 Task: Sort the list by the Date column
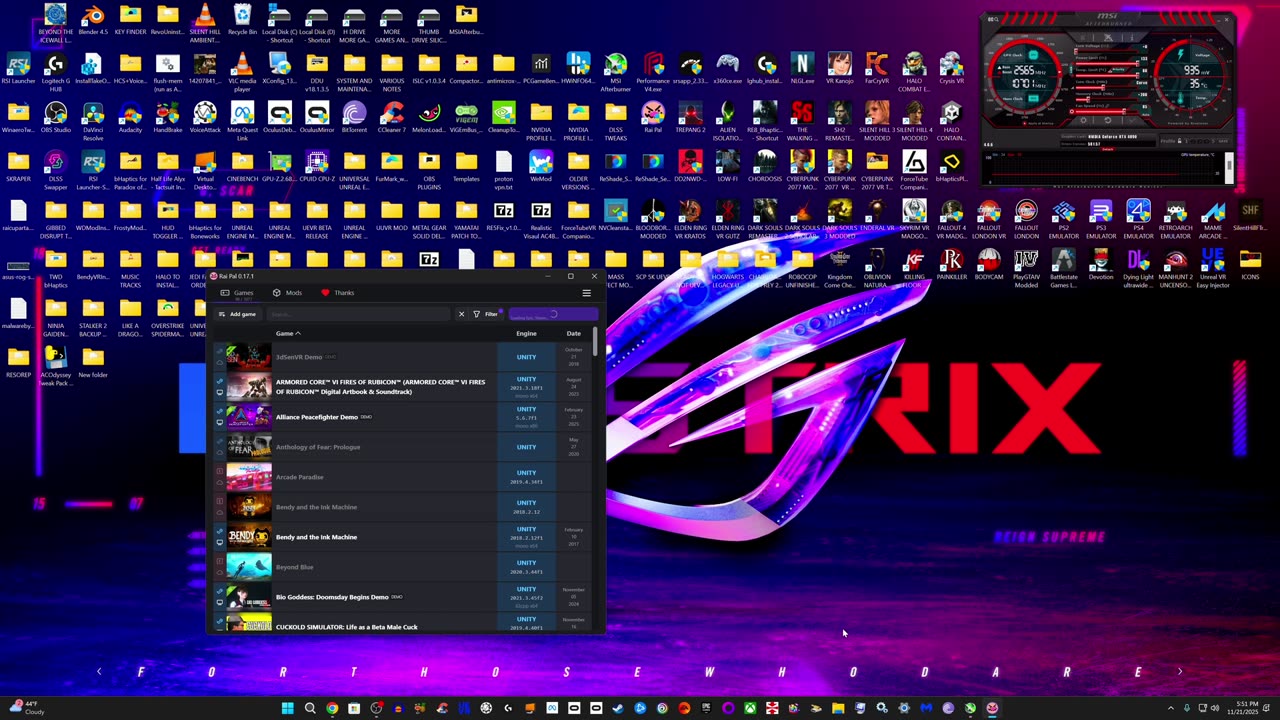coord(574,333)
